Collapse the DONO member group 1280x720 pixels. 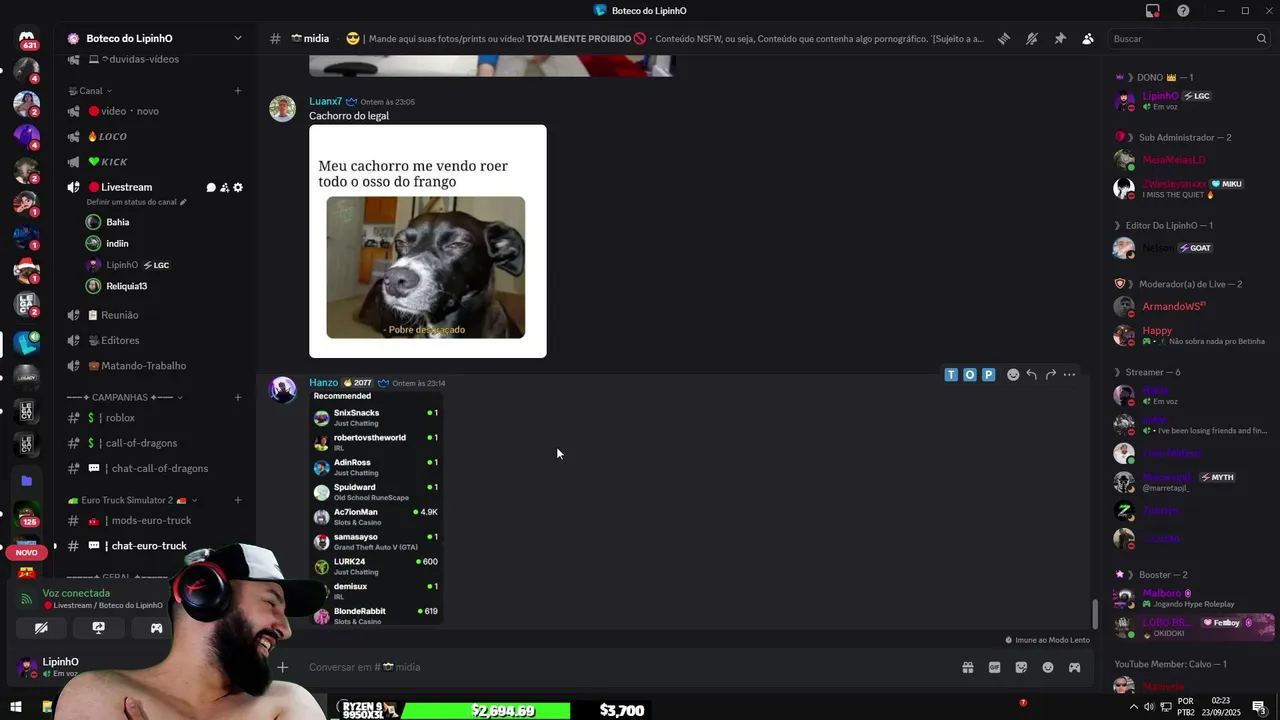1154,77
